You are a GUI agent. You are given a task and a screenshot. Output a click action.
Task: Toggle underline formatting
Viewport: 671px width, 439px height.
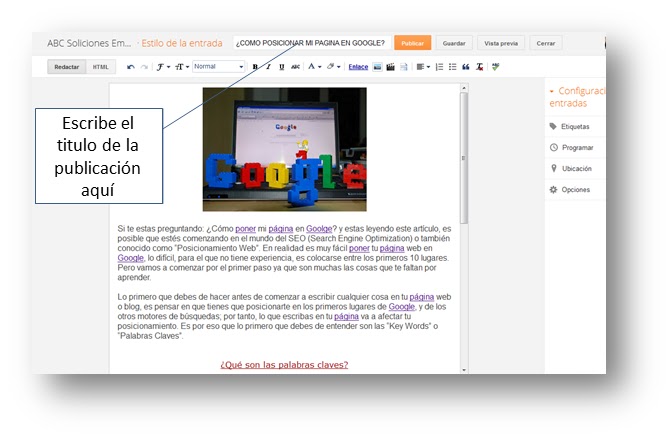pos(282,67)
